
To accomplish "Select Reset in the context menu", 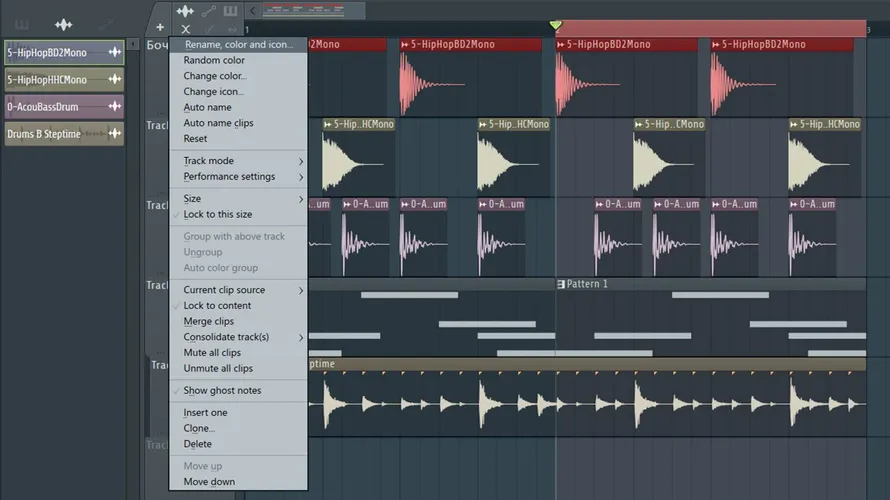I will click(x=238, y=138).
